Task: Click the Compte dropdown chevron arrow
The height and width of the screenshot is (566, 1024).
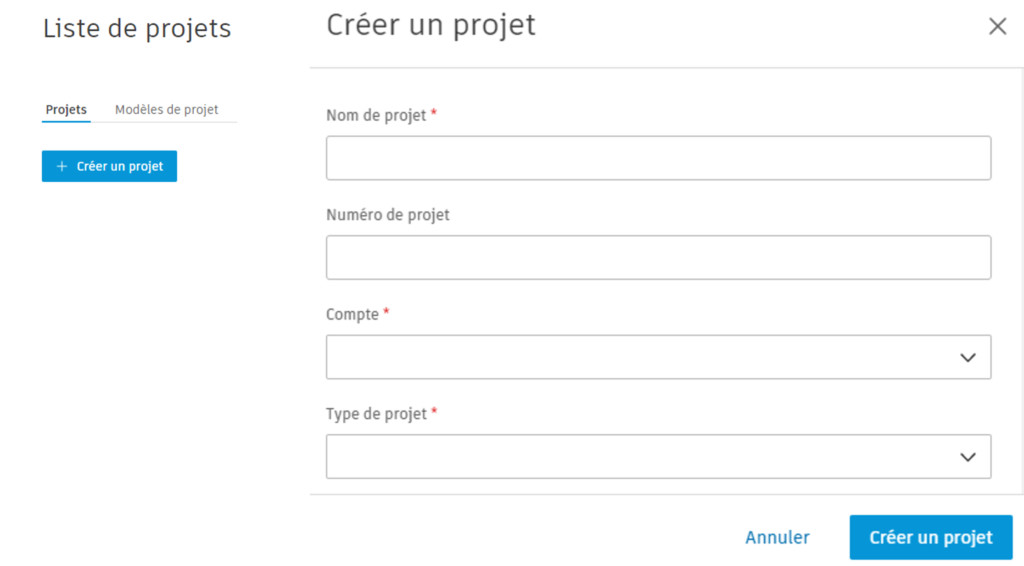Action: point(967,358)
